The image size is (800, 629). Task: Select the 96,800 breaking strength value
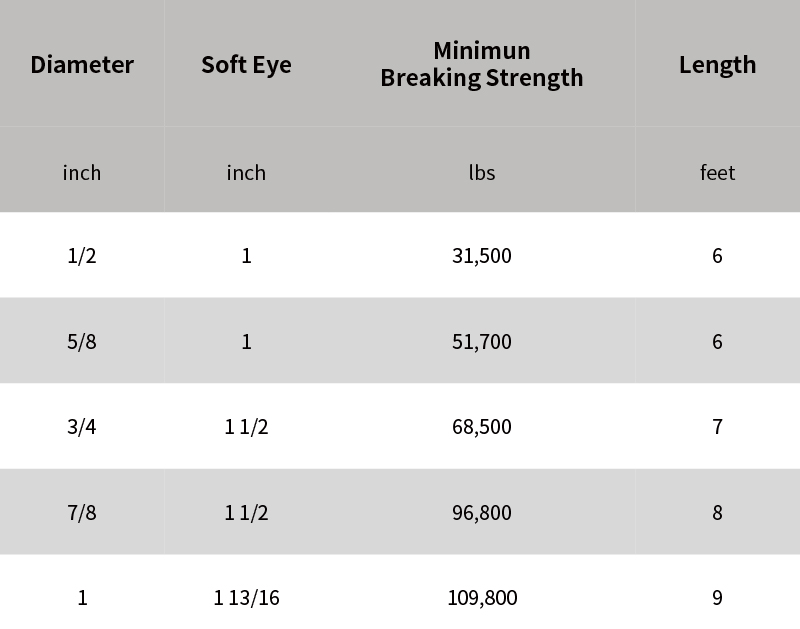coord(482,512)
